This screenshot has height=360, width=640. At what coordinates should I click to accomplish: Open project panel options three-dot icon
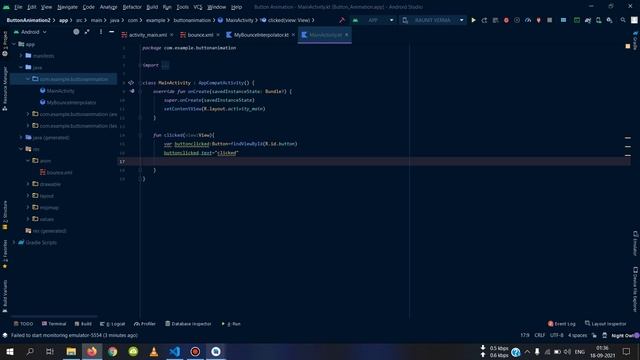click(x=101, y=31)
